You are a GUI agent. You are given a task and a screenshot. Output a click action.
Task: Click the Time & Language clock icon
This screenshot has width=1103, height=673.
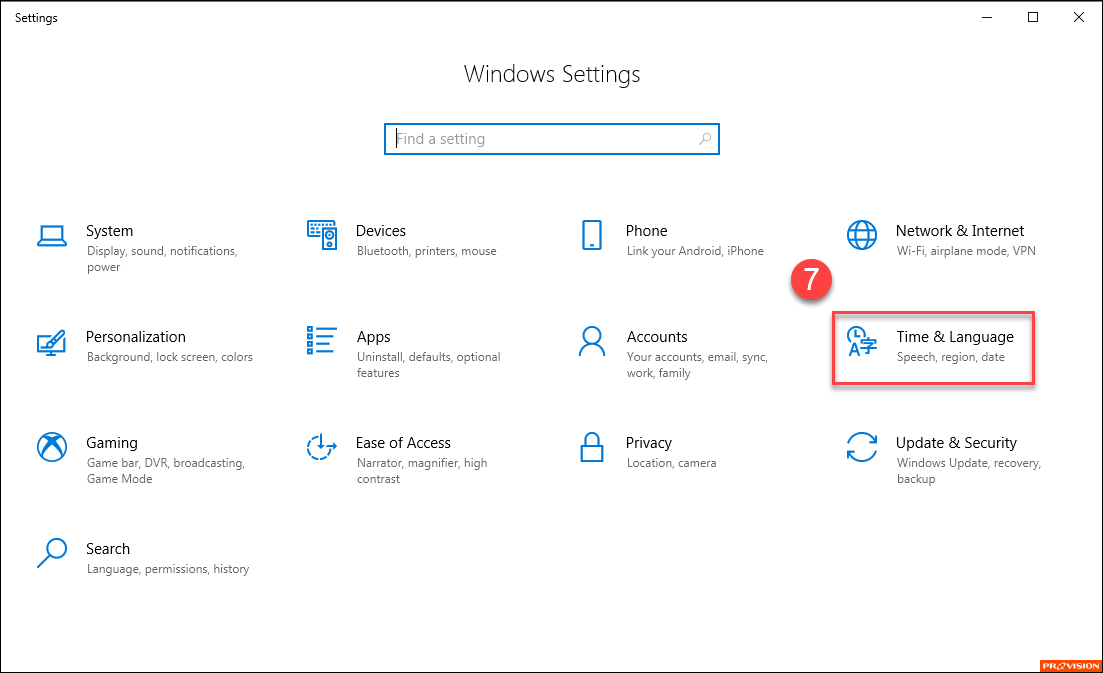tap(862, 341)
